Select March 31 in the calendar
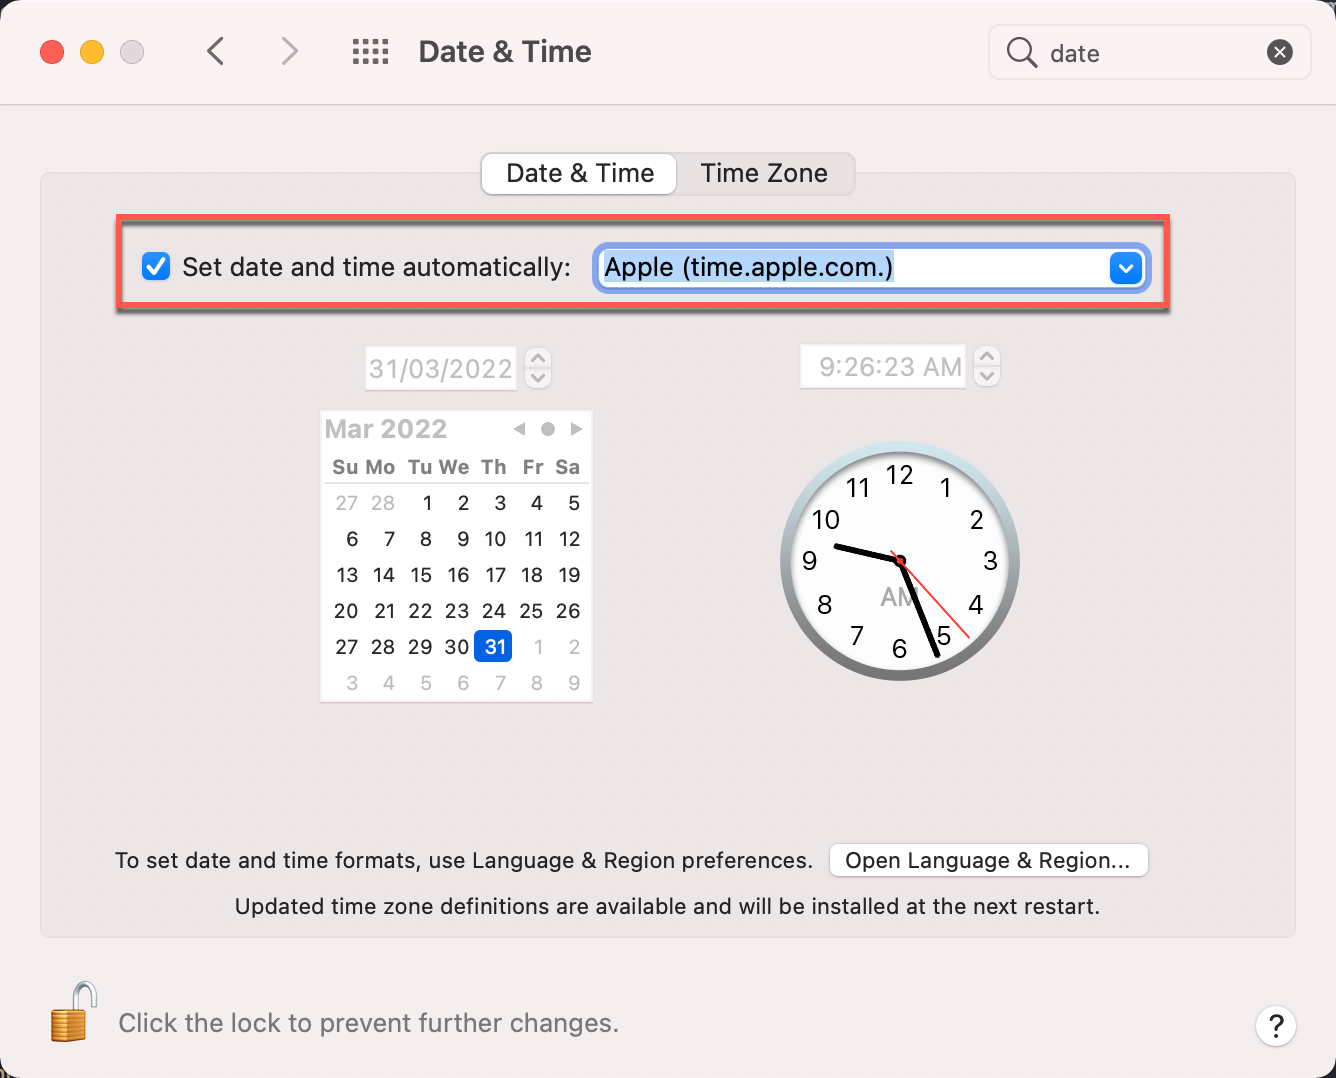 pyautogui.click(x=494, y=647)
